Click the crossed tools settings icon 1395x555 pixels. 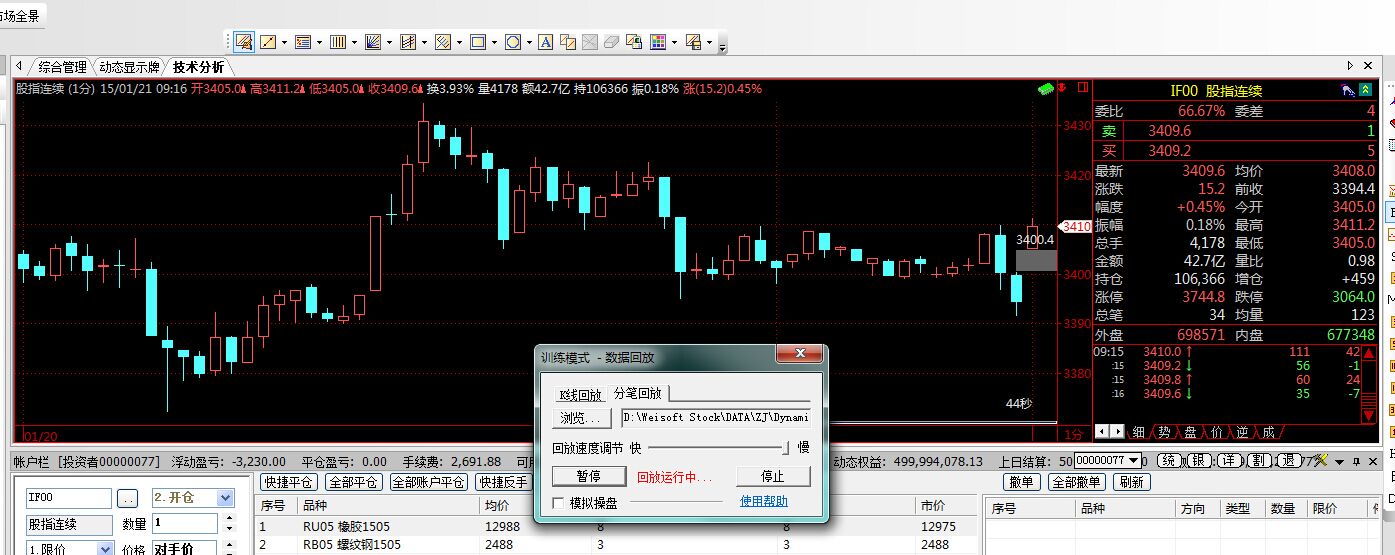1322,460
